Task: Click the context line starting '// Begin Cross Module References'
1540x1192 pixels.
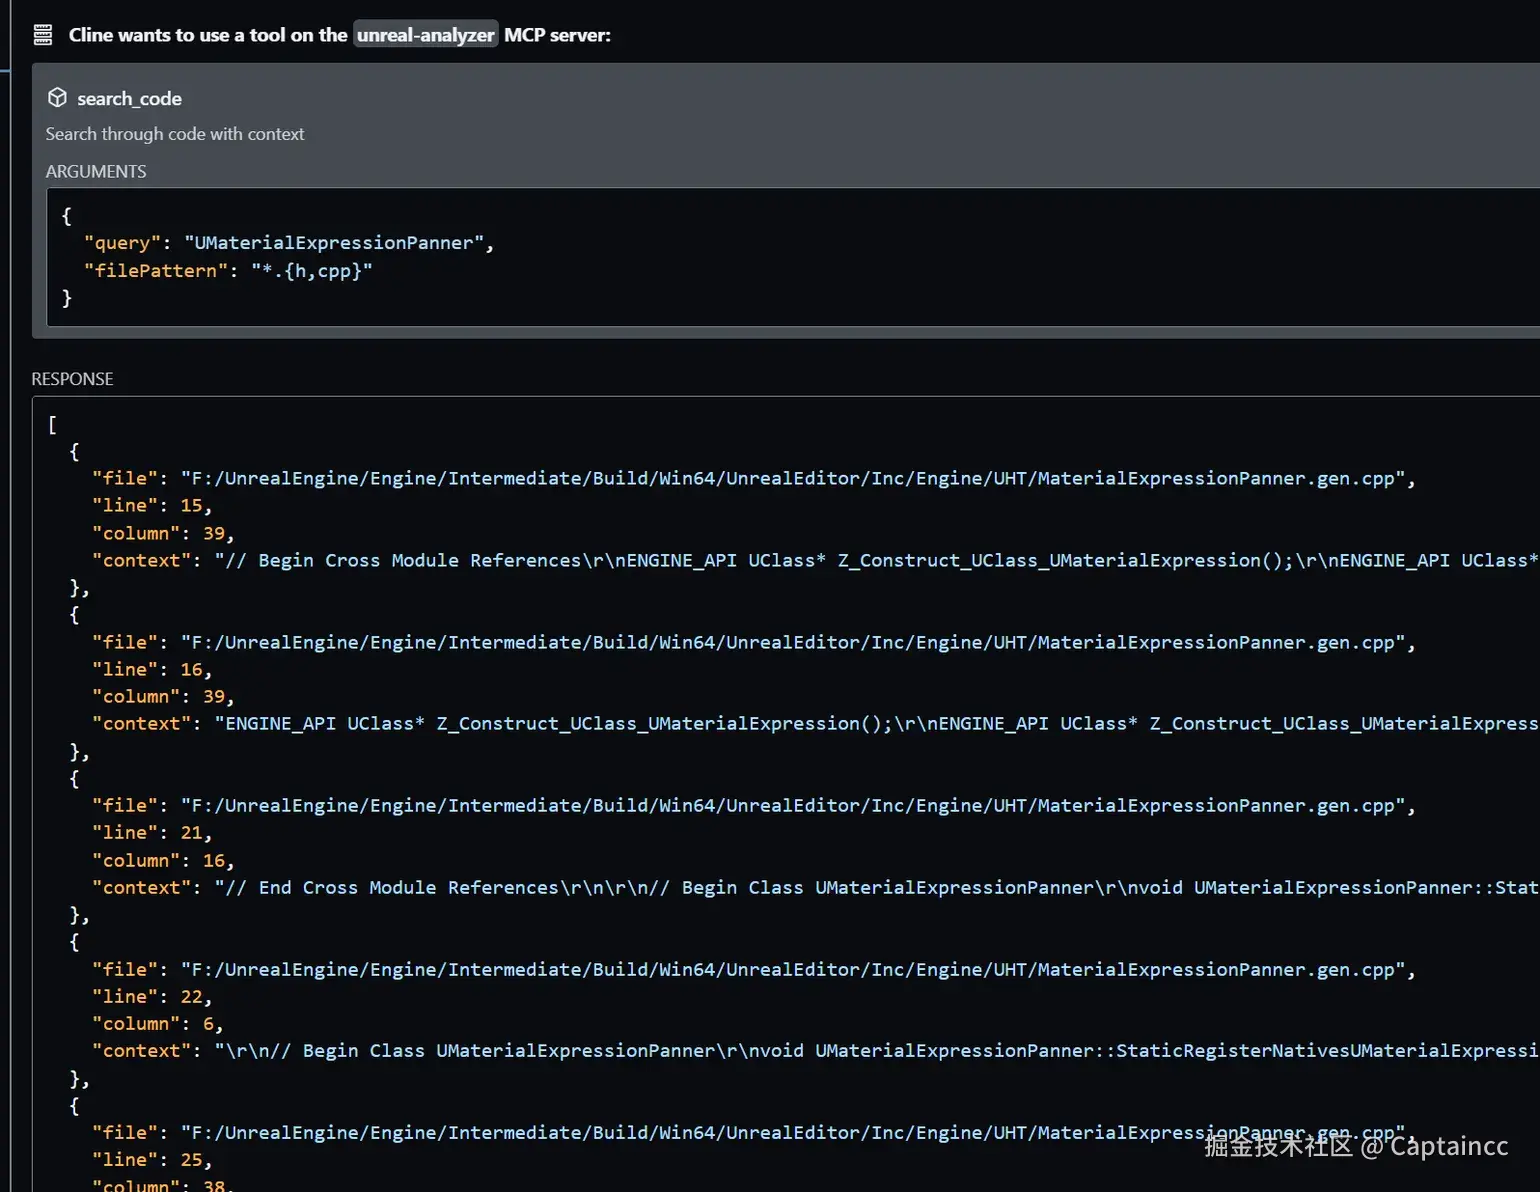Action: click(x=815, y=561)
